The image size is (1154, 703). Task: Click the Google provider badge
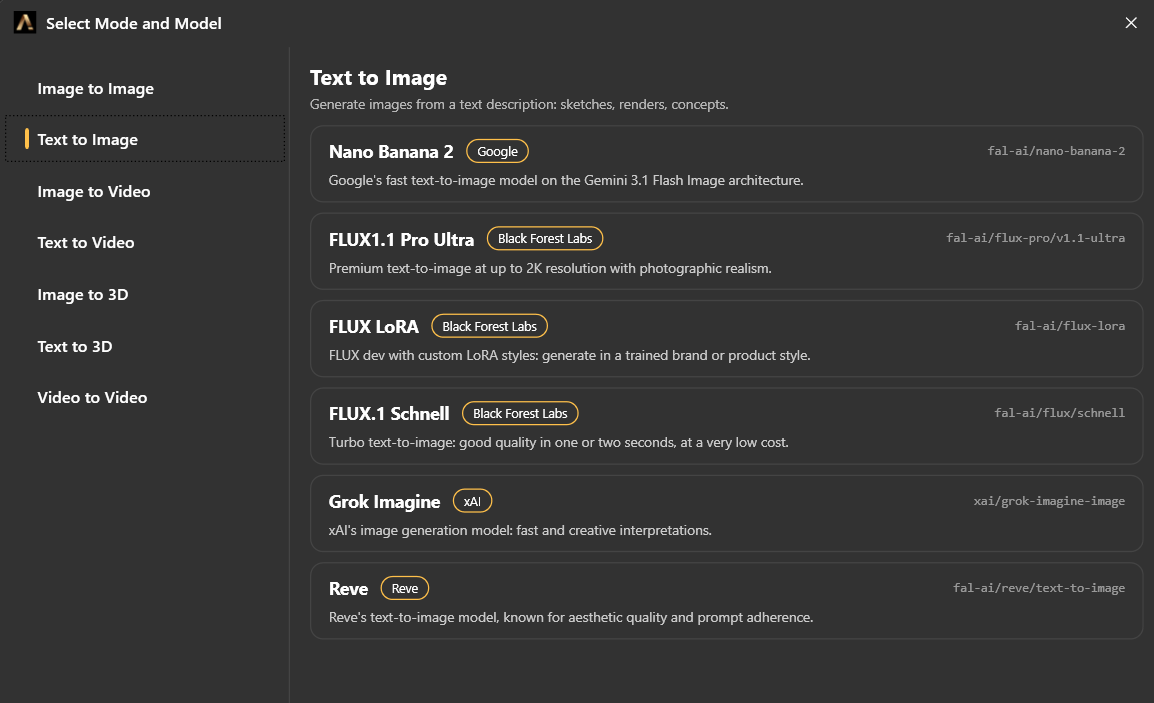(x=498, y=151)
